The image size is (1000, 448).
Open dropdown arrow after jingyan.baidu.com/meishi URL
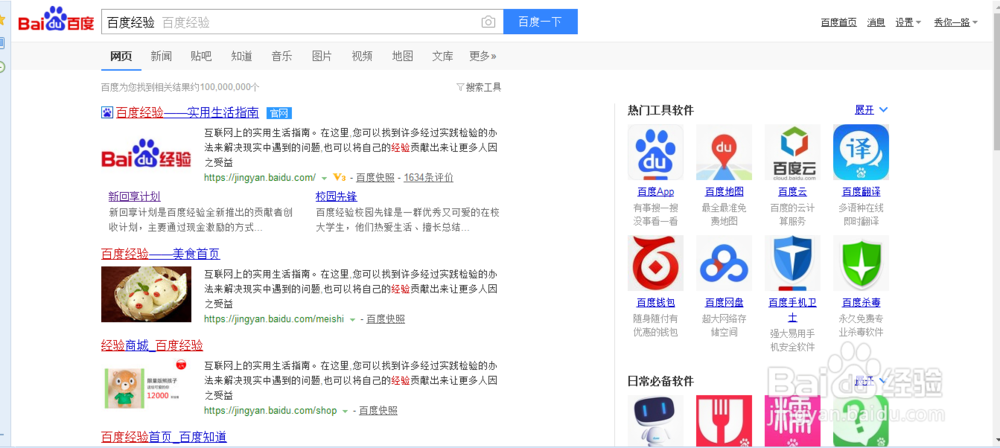point(352,319)
